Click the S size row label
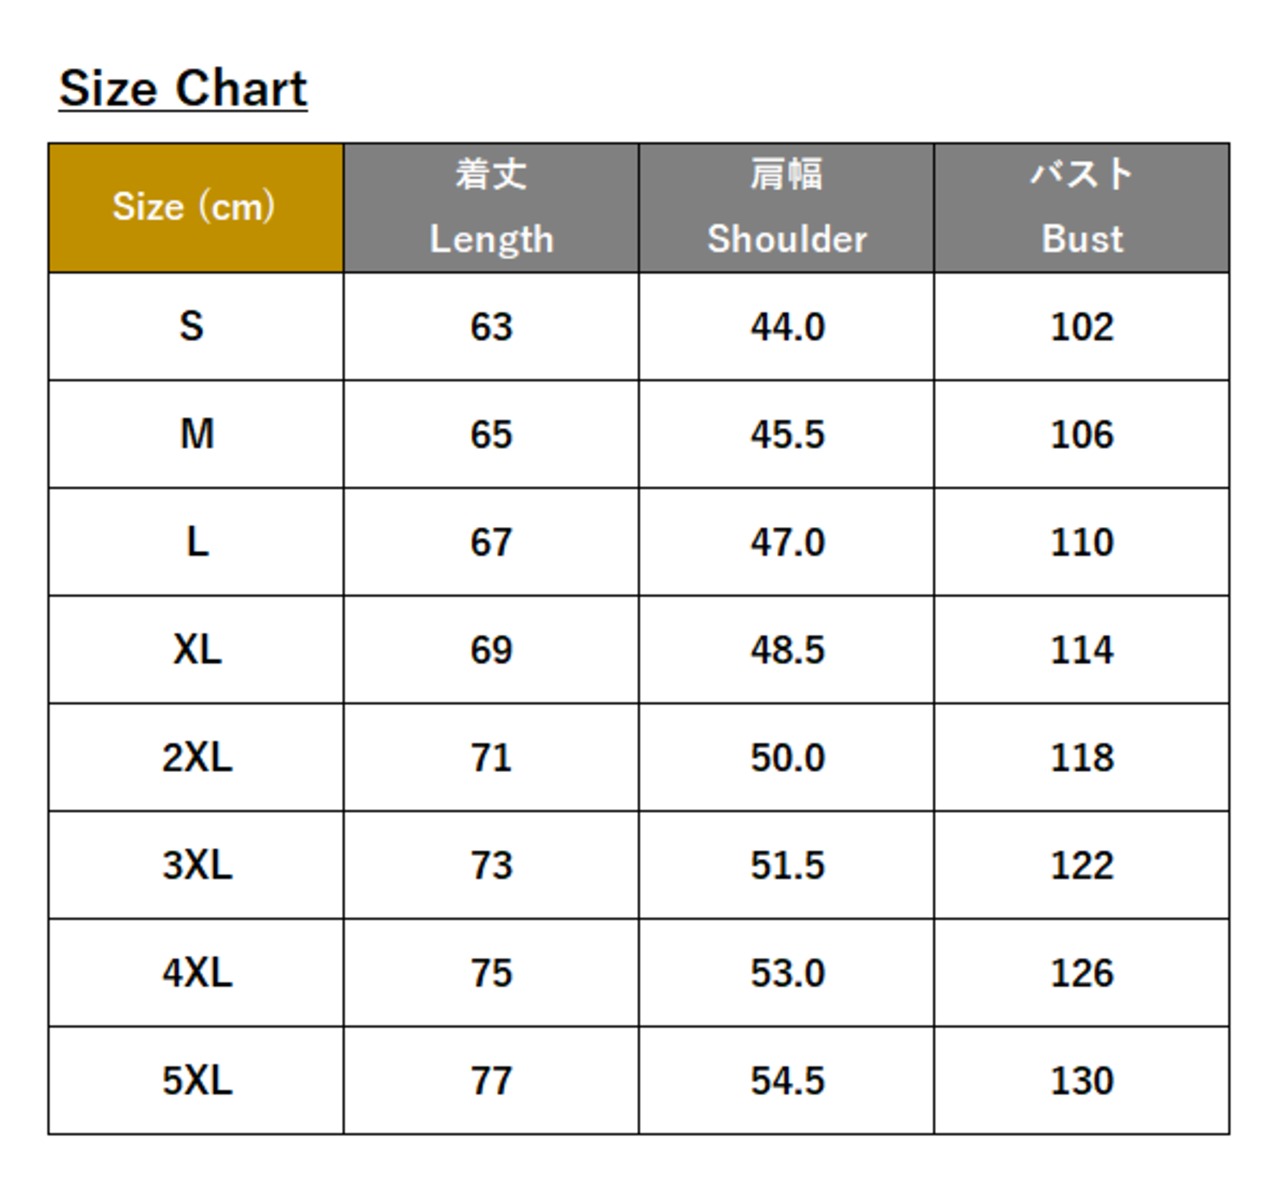This screenshot has width=1280, height=1187. click(192, 327)
